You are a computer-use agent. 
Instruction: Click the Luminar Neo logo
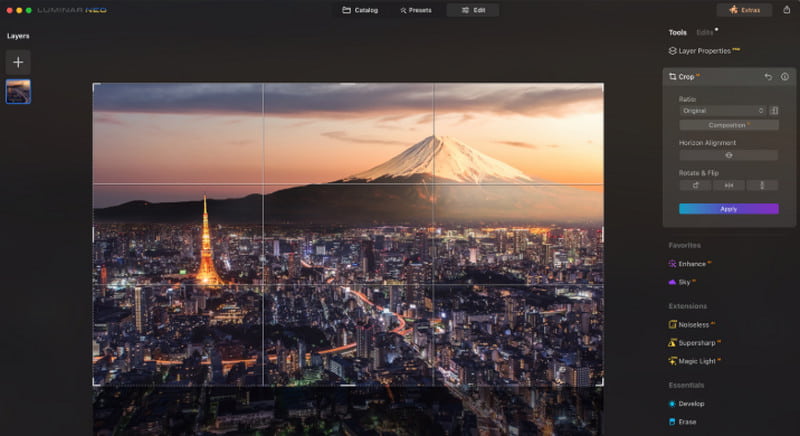point(72,10)
